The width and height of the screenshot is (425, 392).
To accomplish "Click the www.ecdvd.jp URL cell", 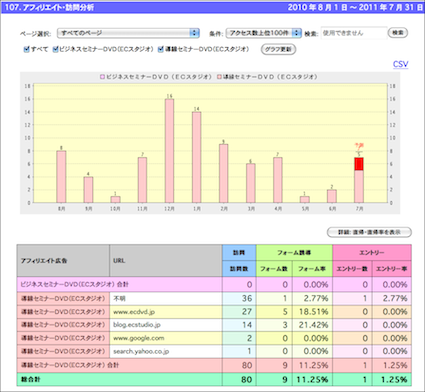I will (166, 312).
